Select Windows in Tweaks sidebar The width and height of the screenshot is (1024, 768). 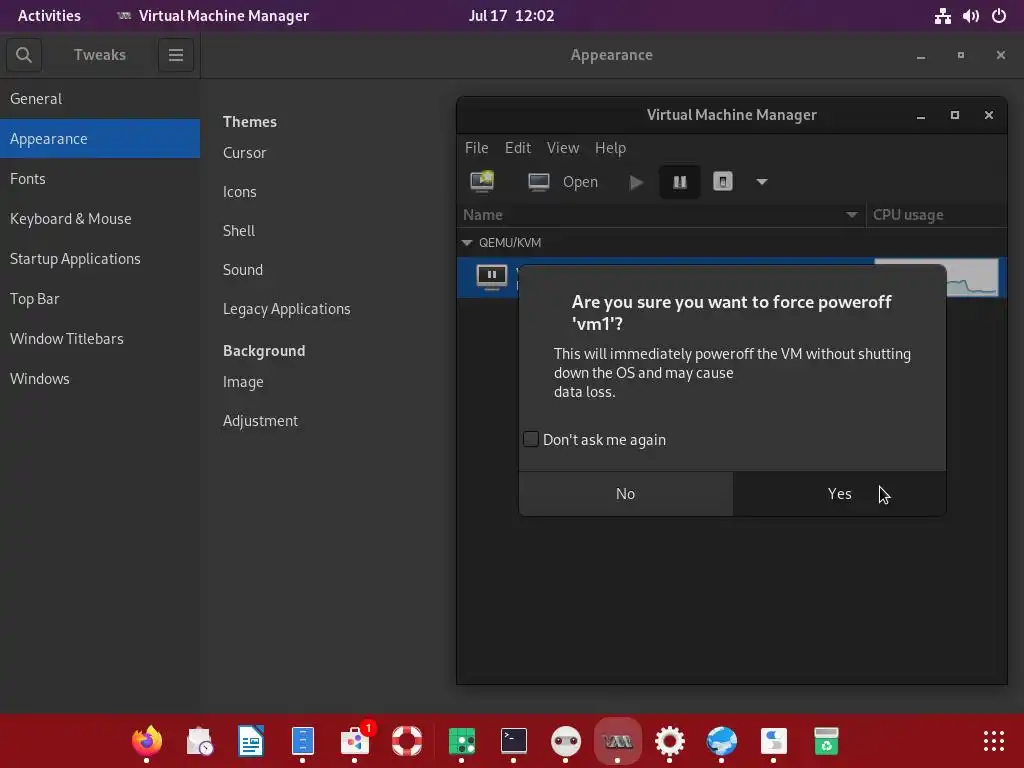point(100,379)
